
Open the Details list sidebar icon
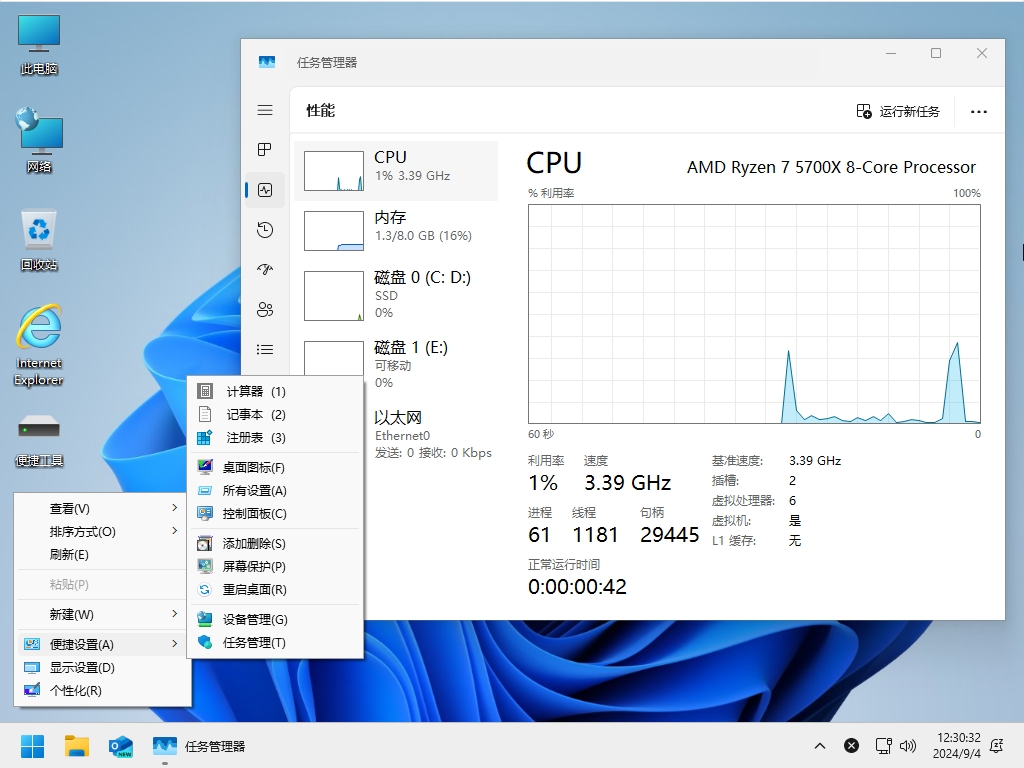264,349
